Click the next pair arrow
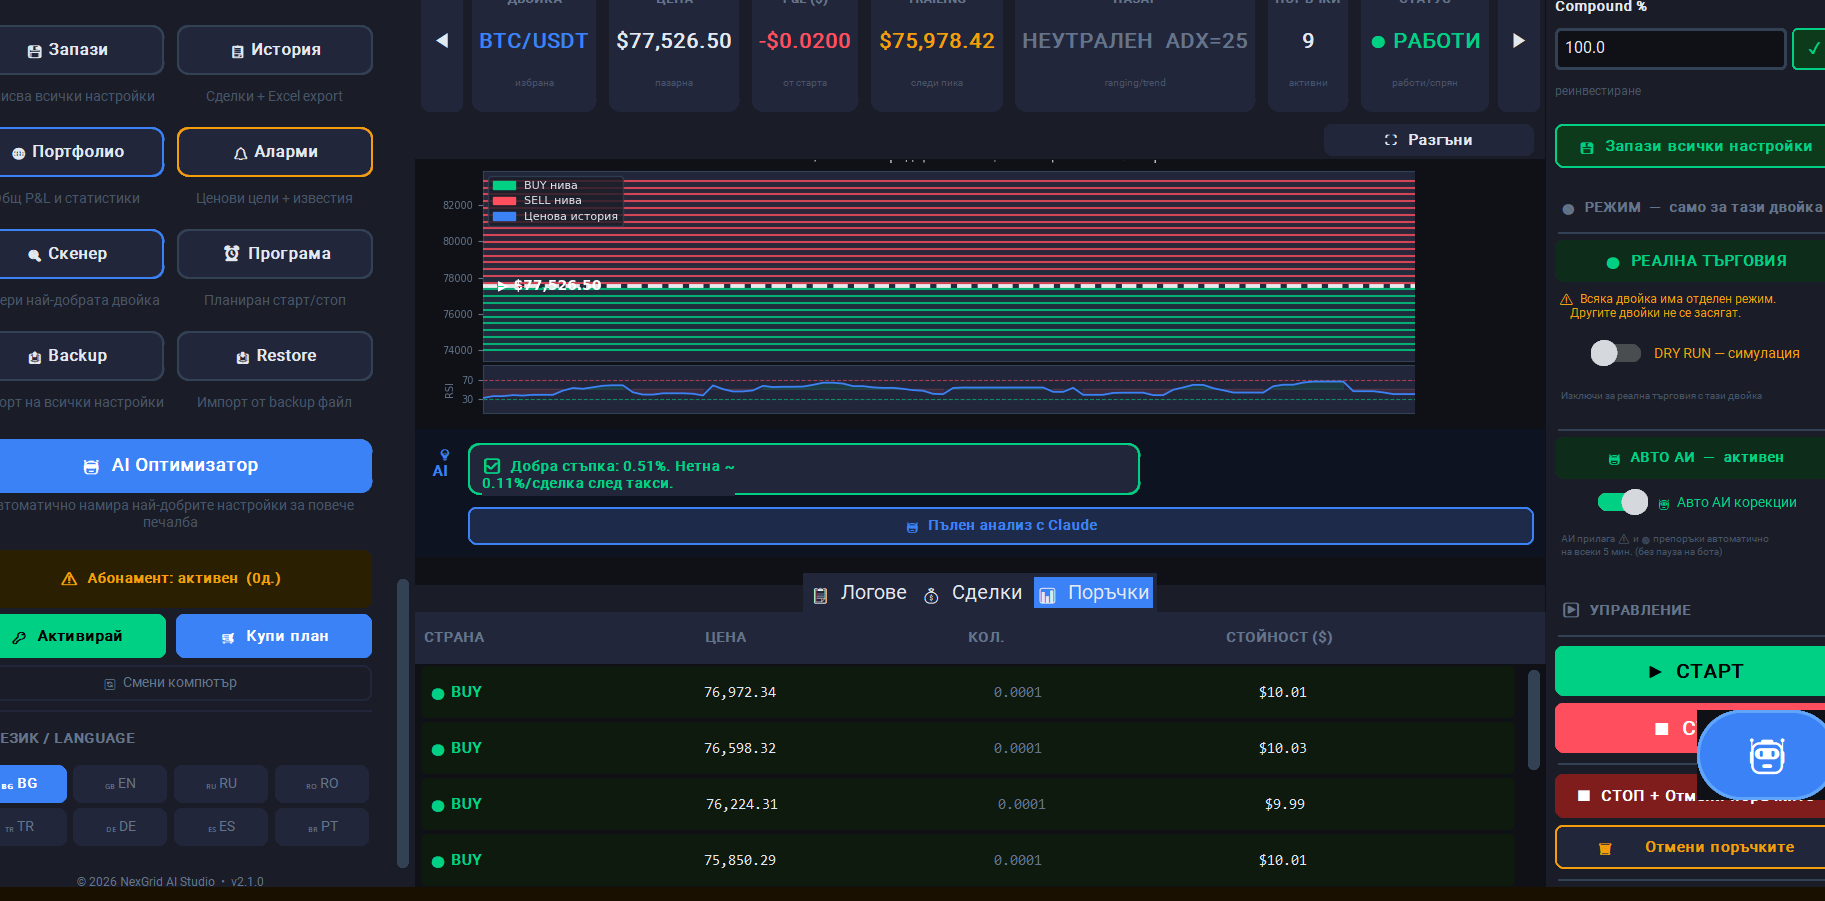The height and width of the screenshot is (901, 1825). click(x=1519, y=41)
